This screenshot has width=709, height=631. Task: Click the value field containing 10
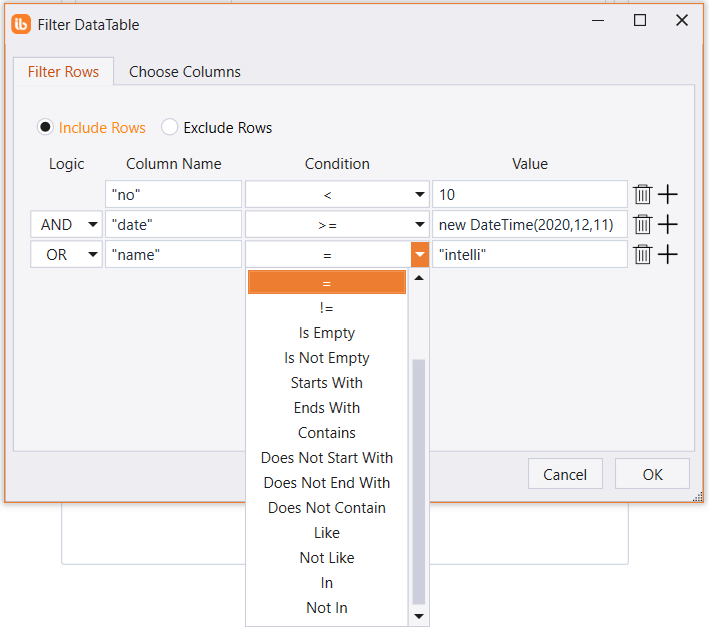pyautogui.click(x=529, y=195)
